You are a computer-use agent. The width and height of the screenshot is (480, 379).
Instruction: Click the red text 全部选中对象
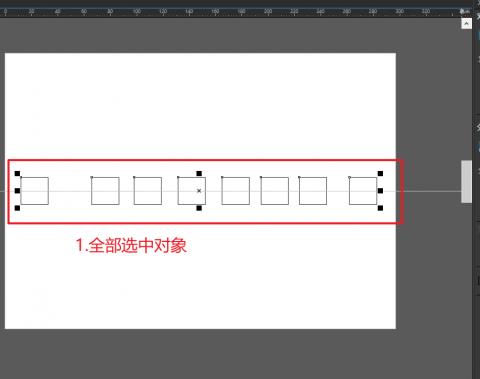[x=137, y=245]
